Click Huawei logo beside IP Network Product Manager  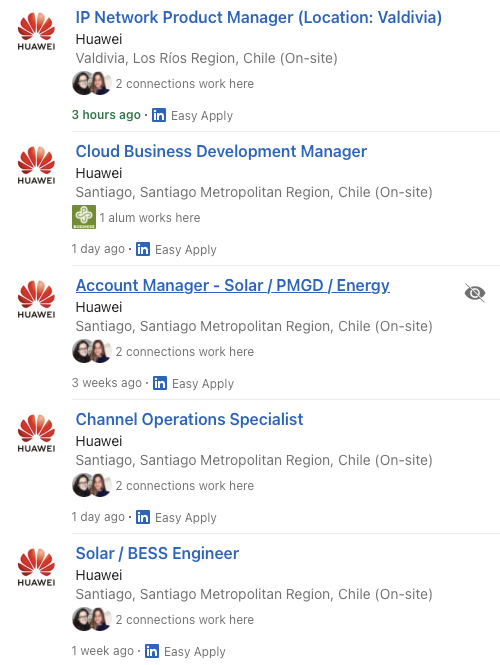tap(36, 32)
